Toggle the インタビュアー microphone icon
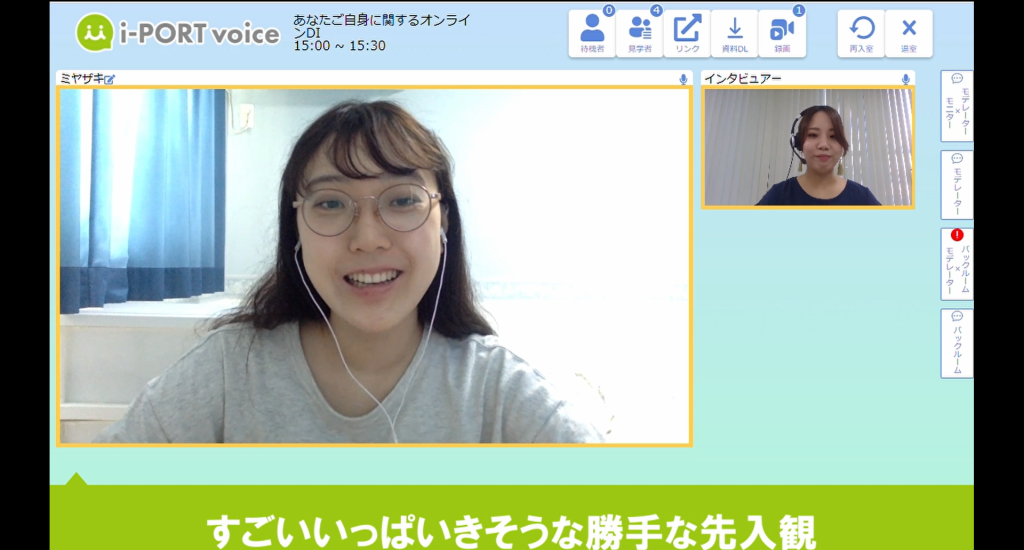This screenshot has height=550, width=1024. pos(905,79)
